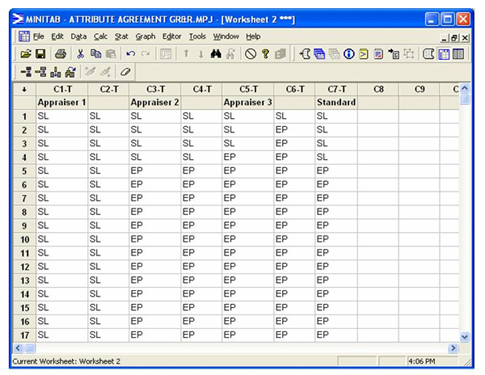
Task: Open the Data menu
Action: 79,36
